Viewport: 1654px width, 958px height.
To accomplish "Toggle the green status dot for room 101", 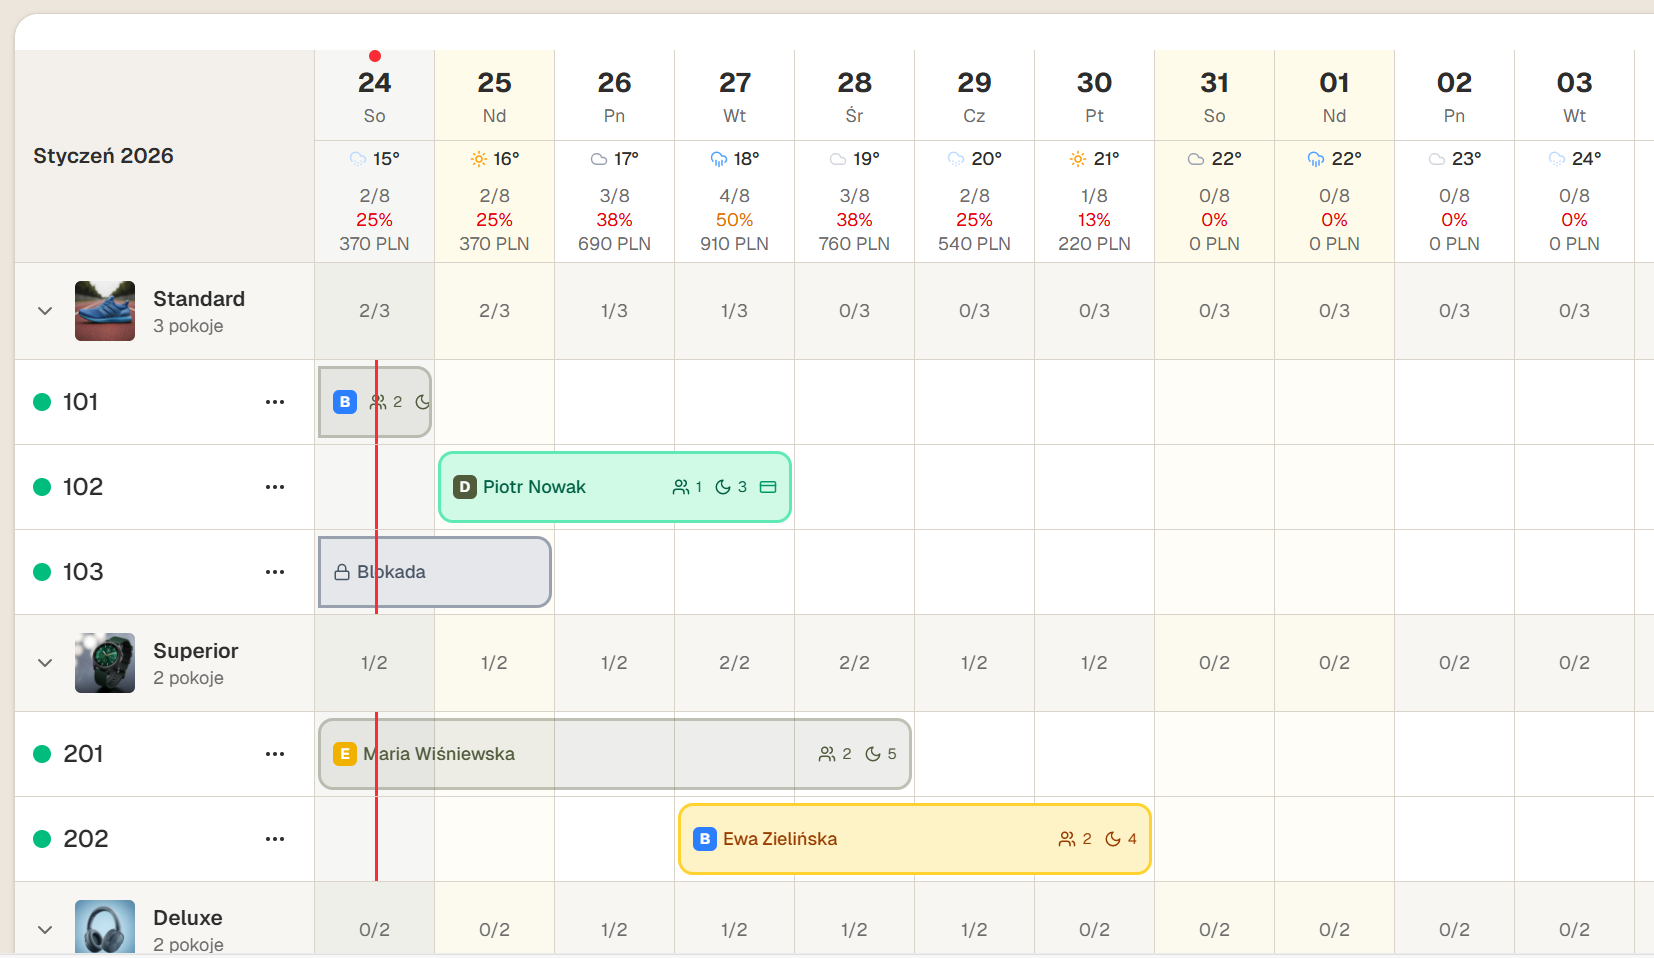I will point(42,402).
